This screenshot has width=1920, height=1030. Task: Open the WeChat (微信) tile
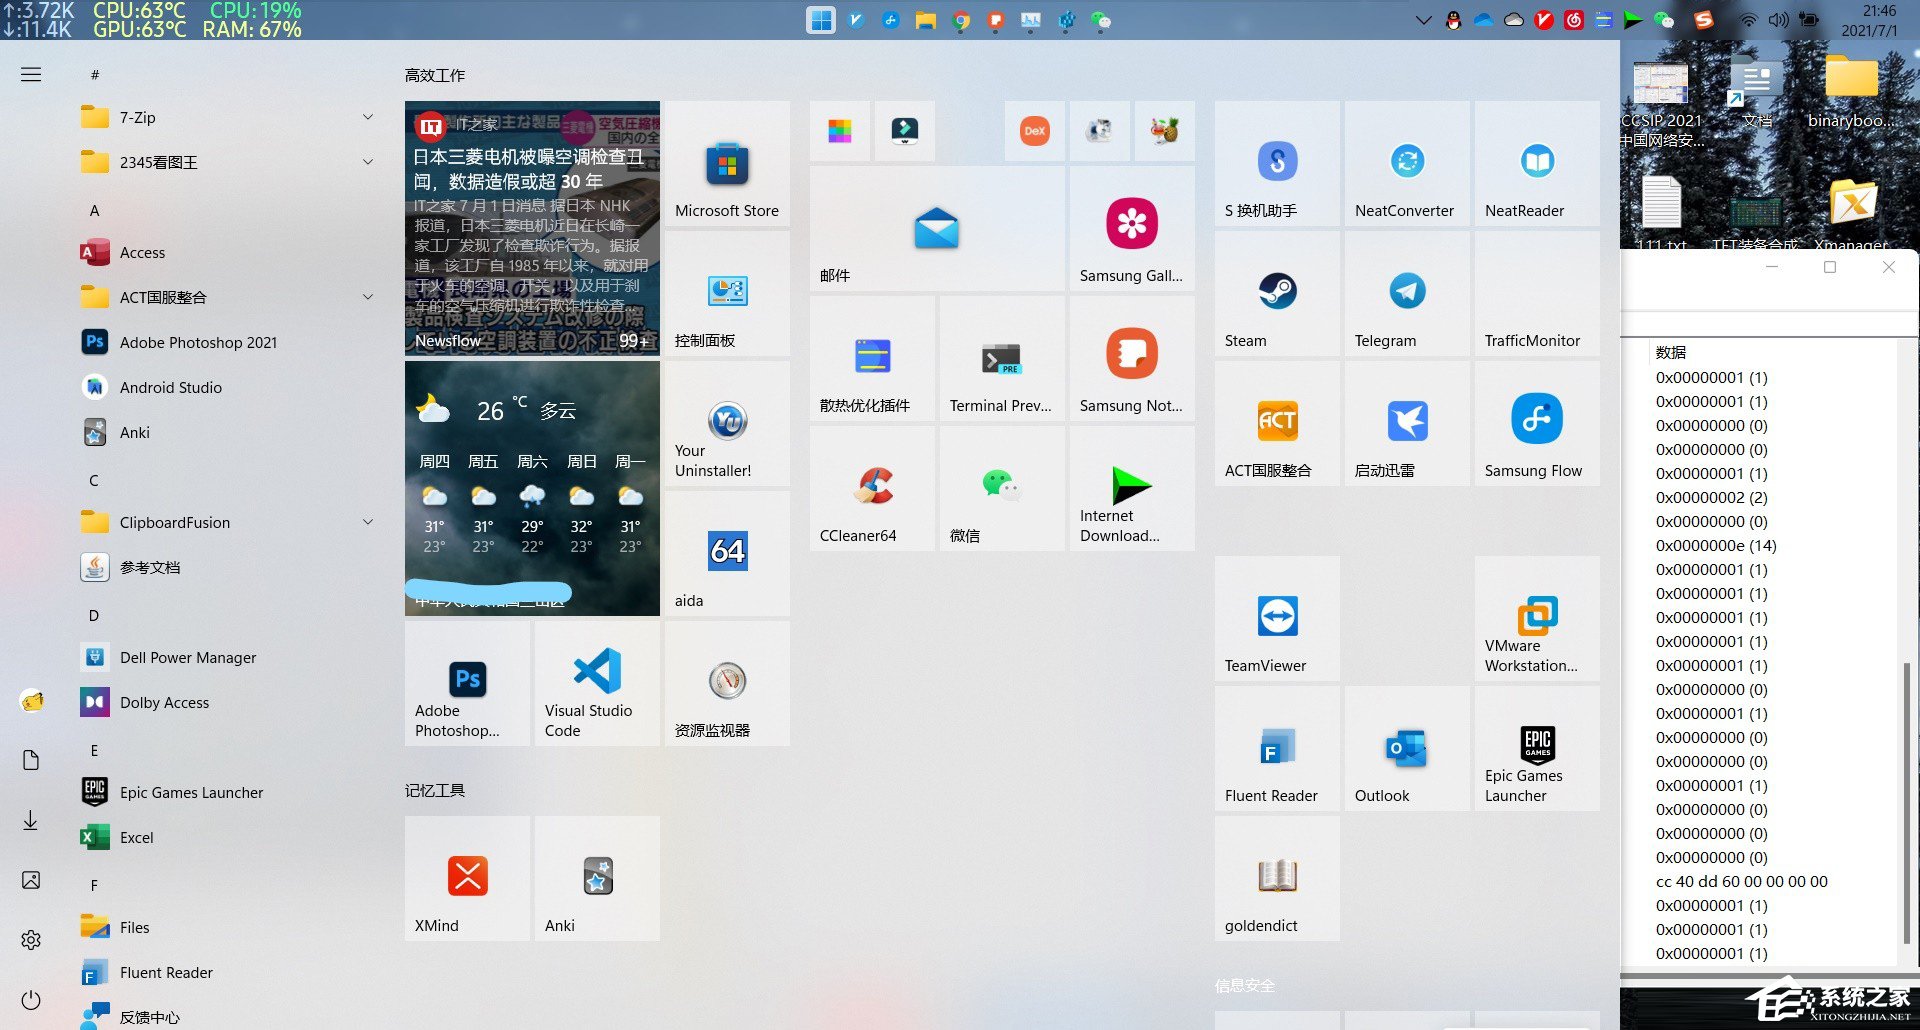tap(1001, 488)
